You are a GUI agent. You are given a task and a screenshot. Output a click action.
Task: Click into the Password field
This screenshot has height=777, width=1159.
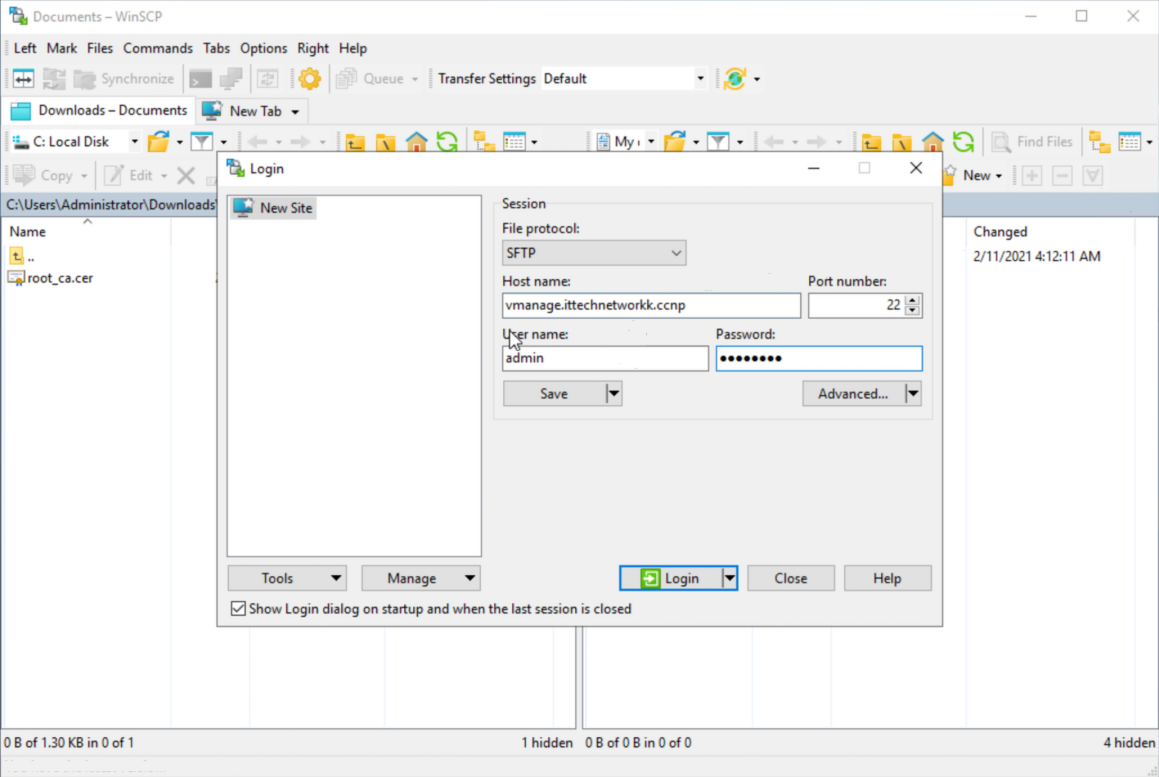[x=818, y=358]
